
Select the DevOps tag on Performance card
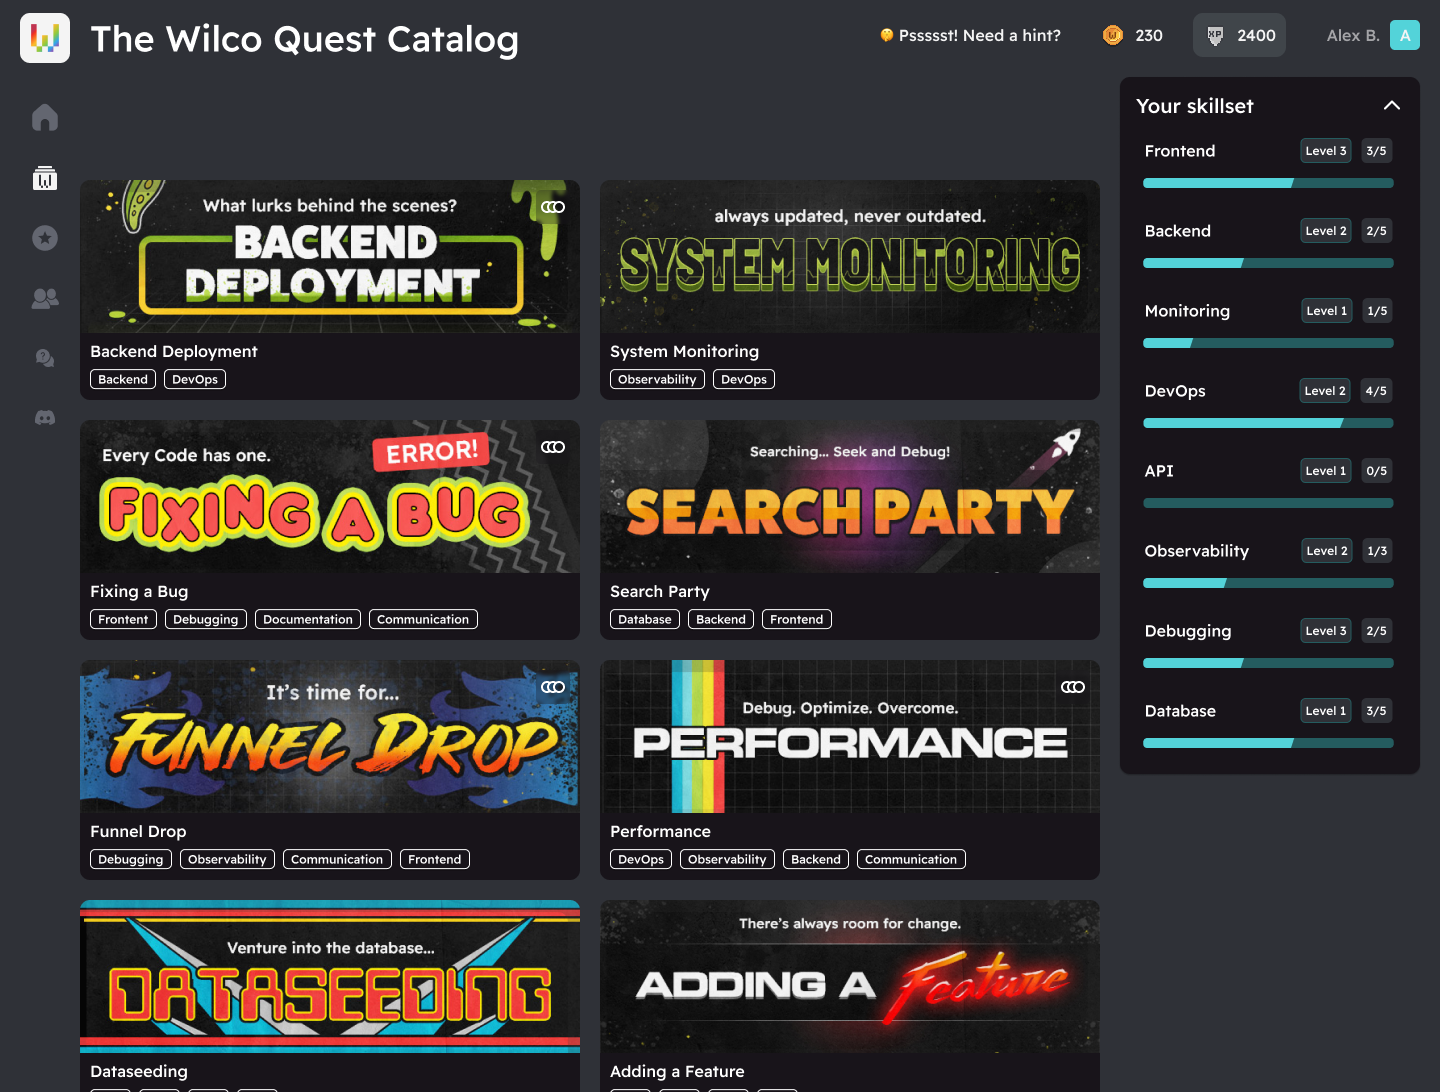641,859
